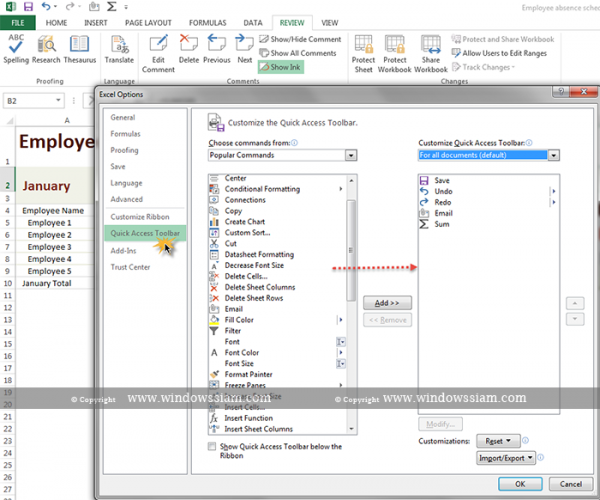This screenshot has width=600, height=500.
Task: Click Show/Hide Comment
Action: (x=300, y=39)
